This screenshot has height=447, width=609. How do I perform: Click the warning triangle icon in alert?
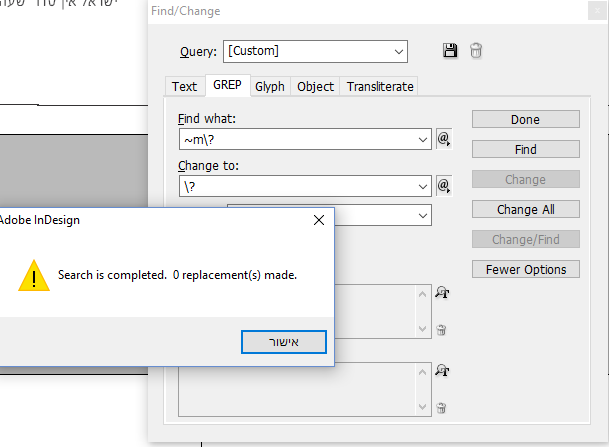pyautogui.click(x=34, y=276)
